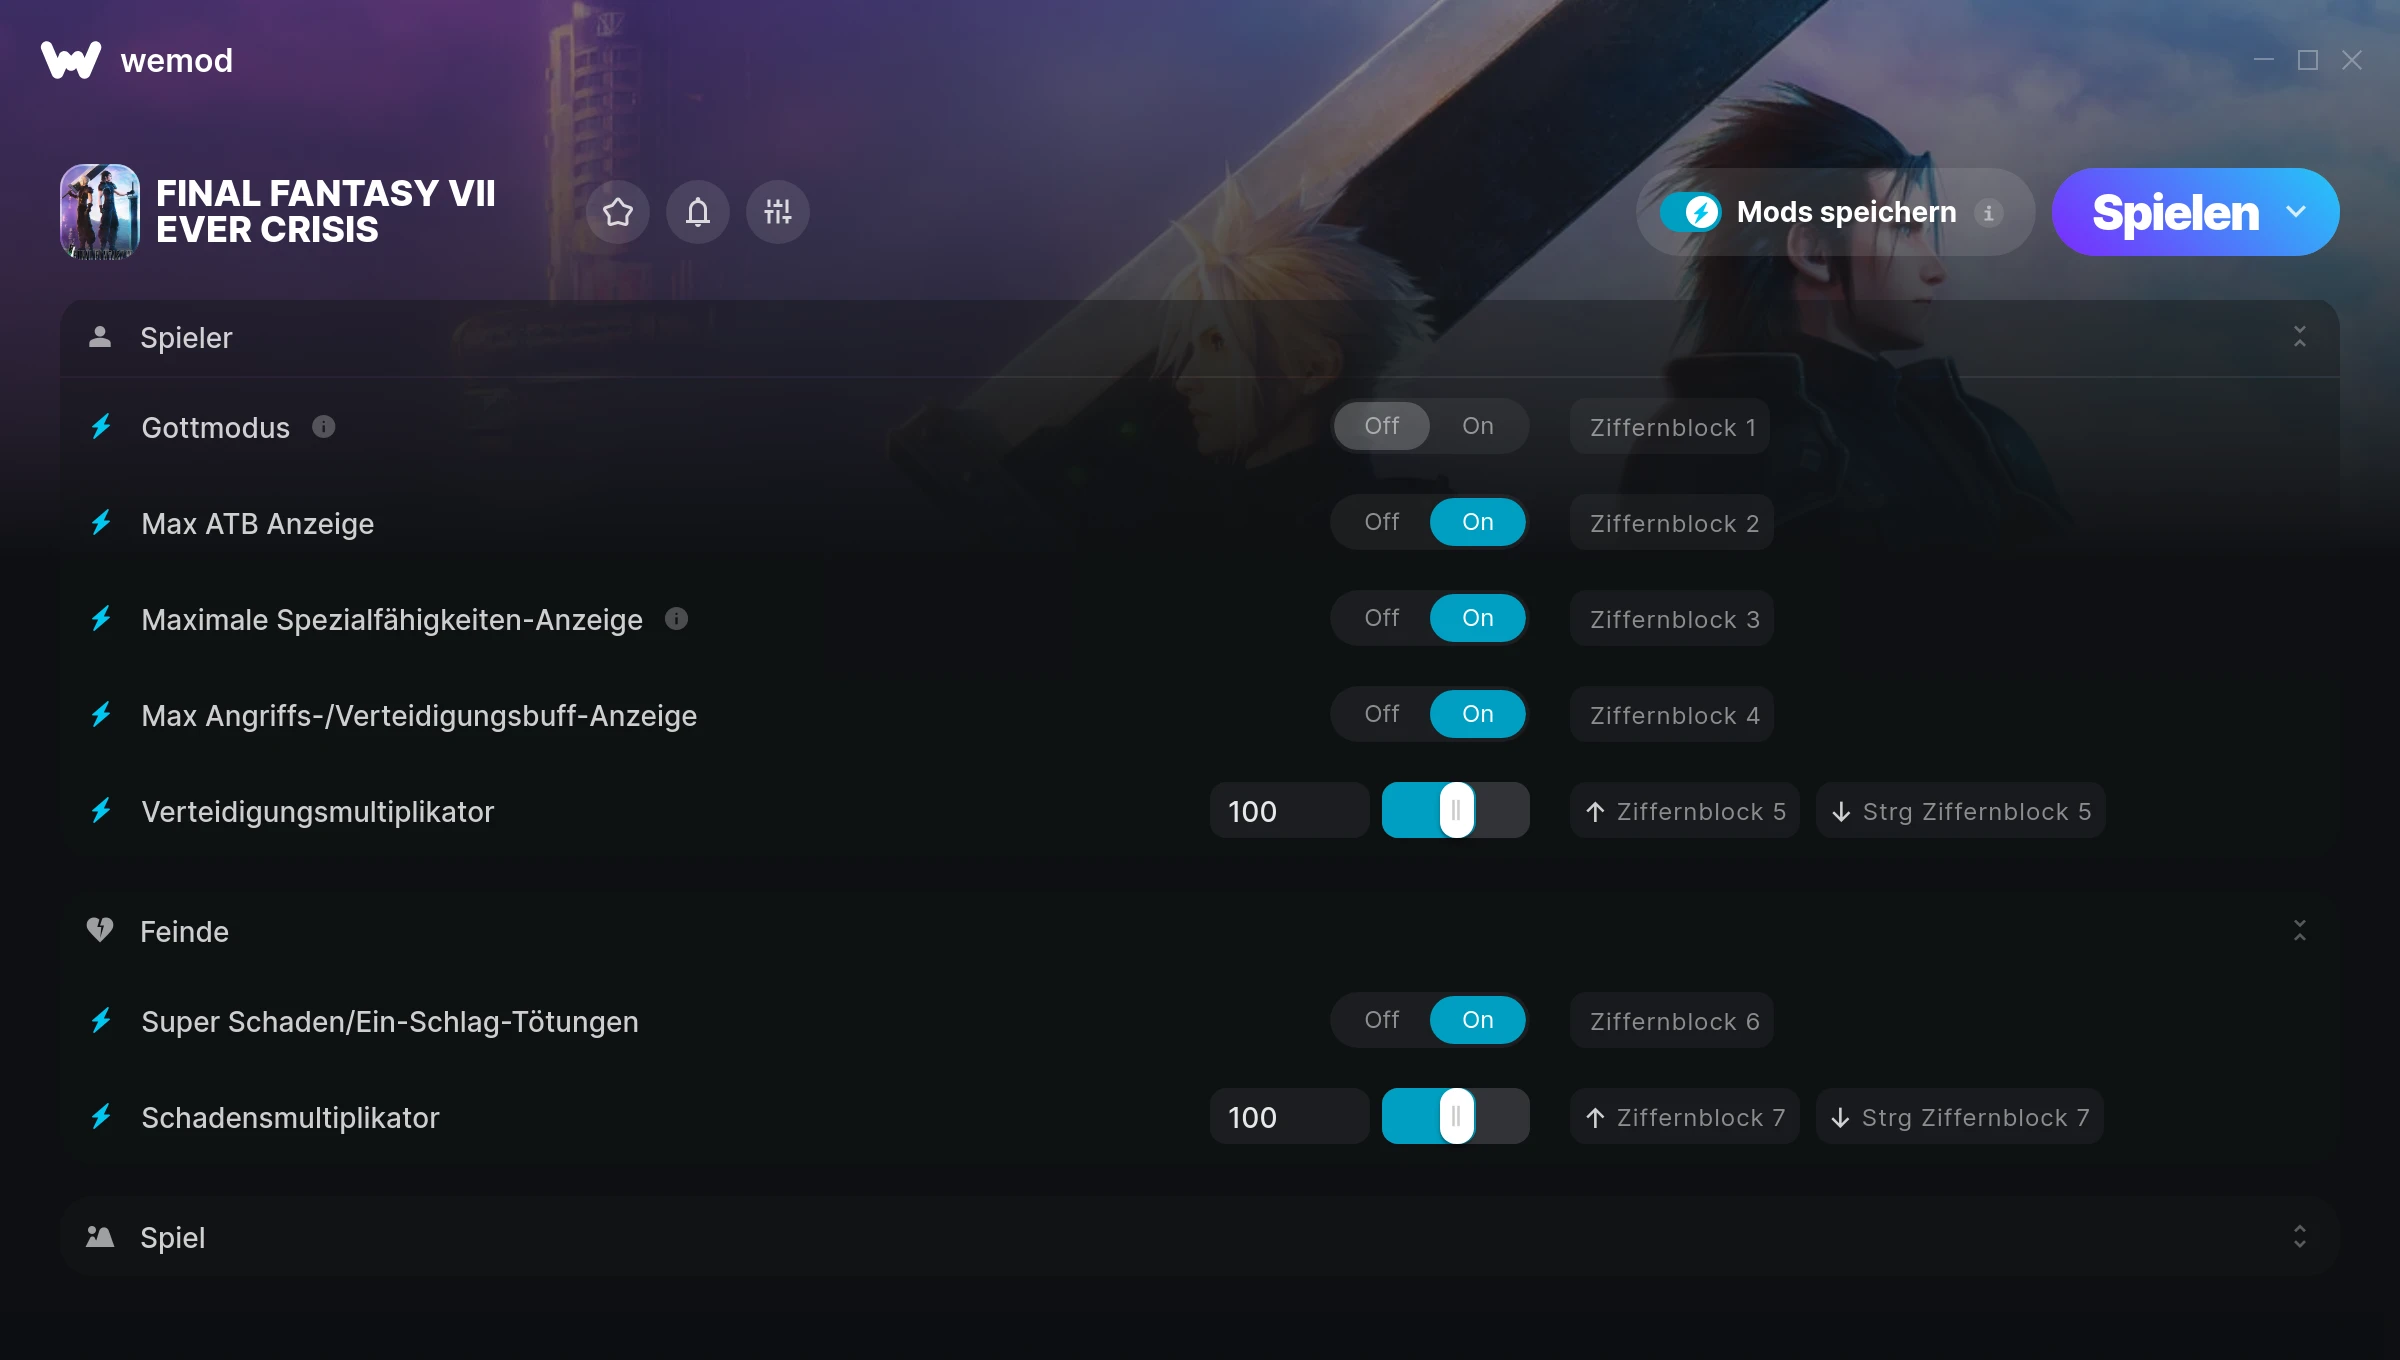Click the Verteidigungsmultiplikator slider handle
Screen dimensions: 2400x1360
1456,810
